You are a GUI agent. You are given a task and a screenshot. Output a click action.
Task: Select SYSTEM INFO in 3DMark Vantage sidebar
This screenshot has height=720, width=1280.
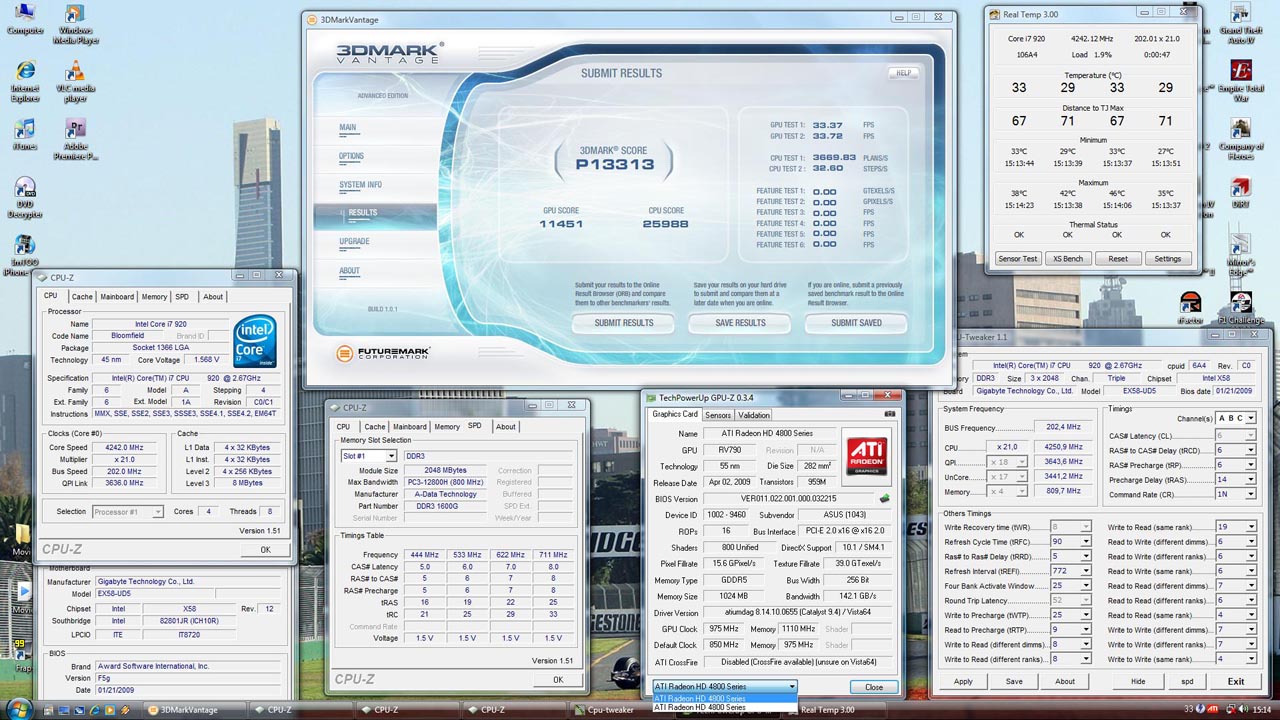coord(360,185)
